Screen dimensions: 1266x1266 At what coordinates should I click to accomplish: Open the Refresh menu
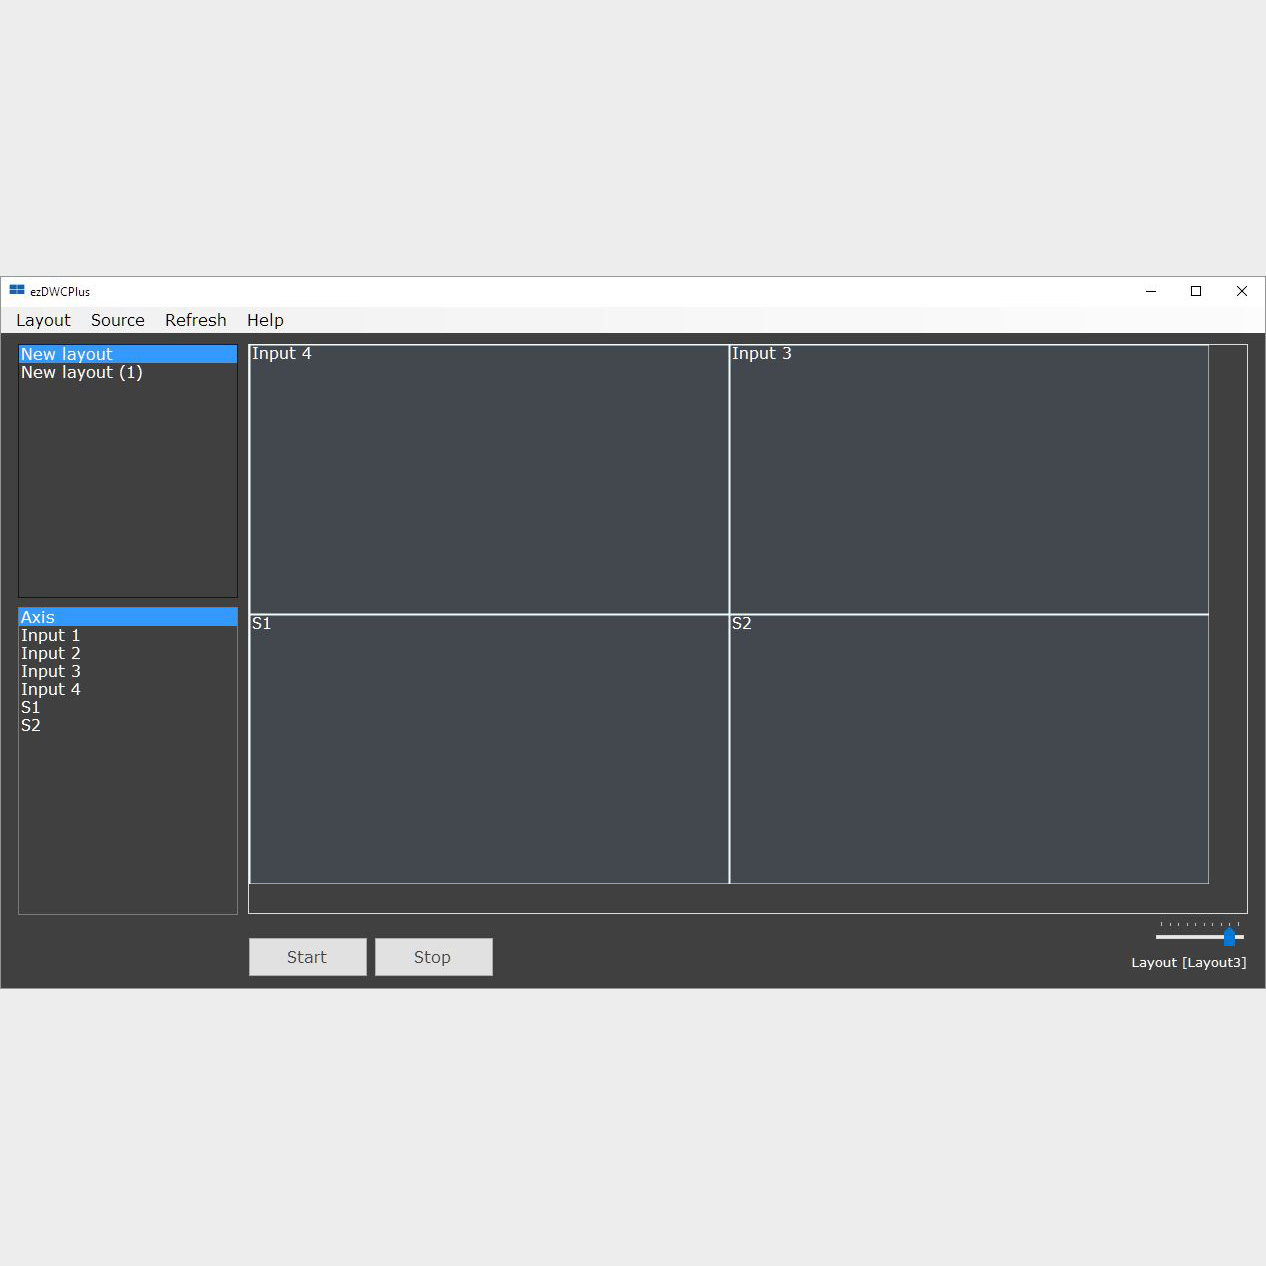pos(196,320)
